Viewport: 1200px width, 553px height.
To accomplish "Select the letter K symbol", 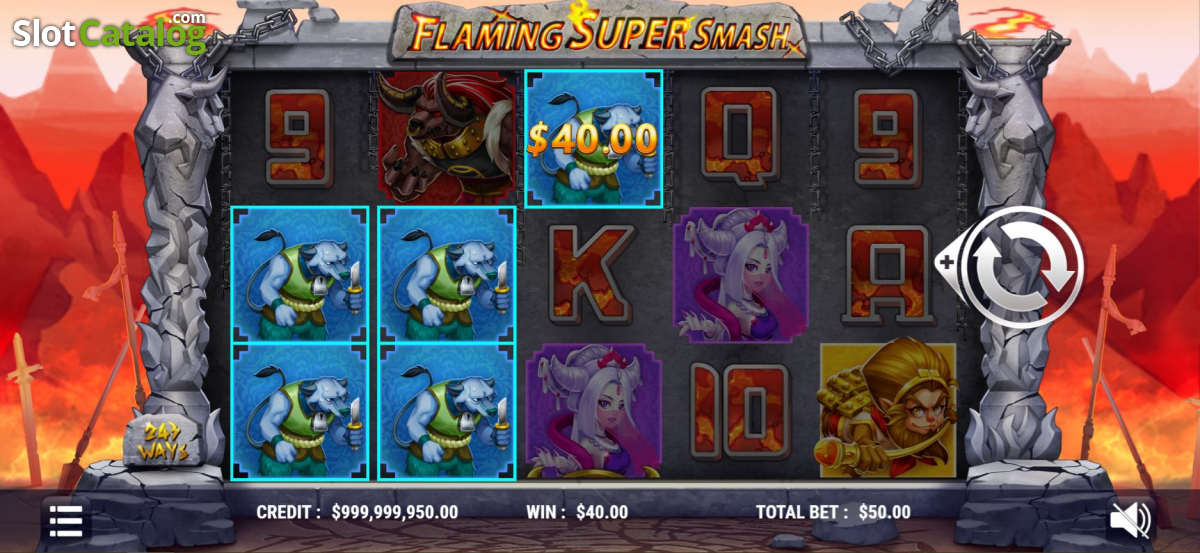I will point(593,274).
